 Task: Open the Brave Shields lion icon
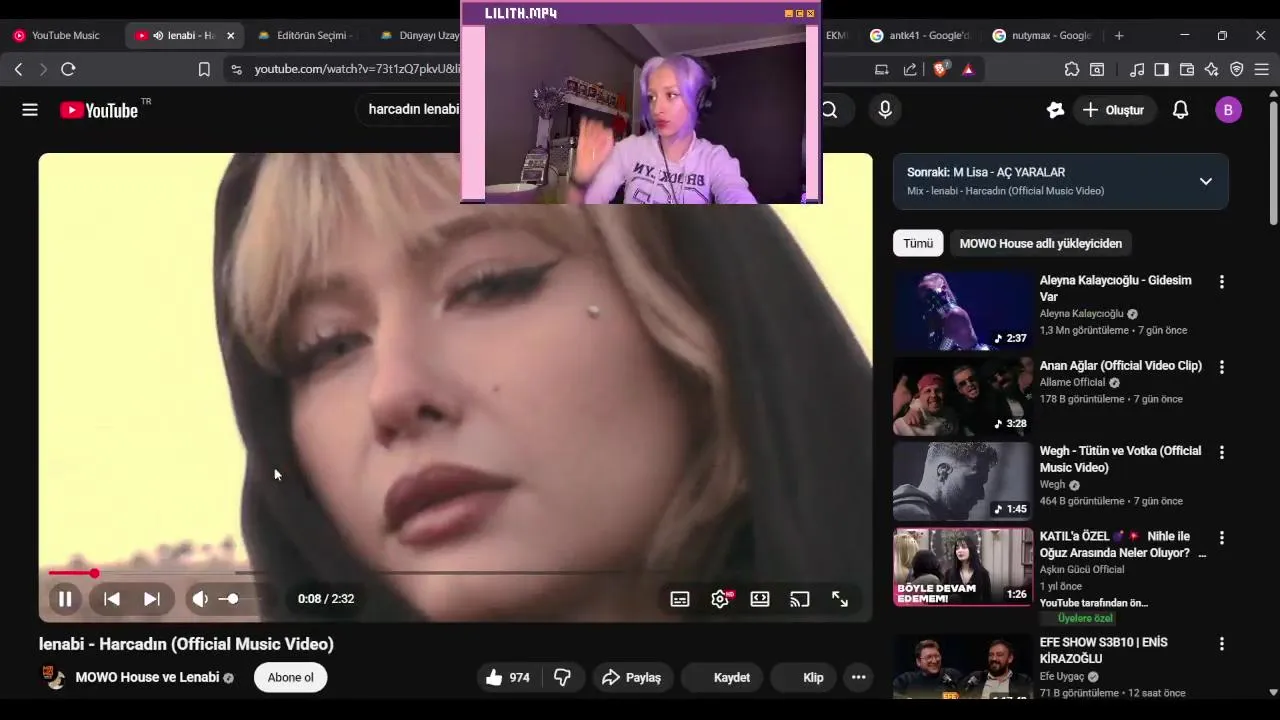coord(940,69)
